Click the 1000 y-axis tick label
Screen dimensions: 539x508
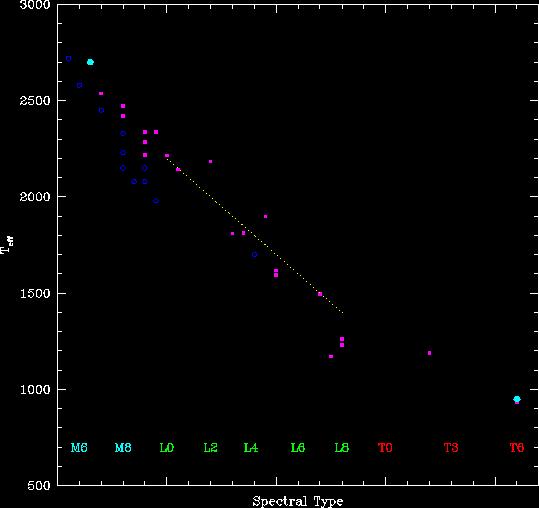click(x=35, y=389)
